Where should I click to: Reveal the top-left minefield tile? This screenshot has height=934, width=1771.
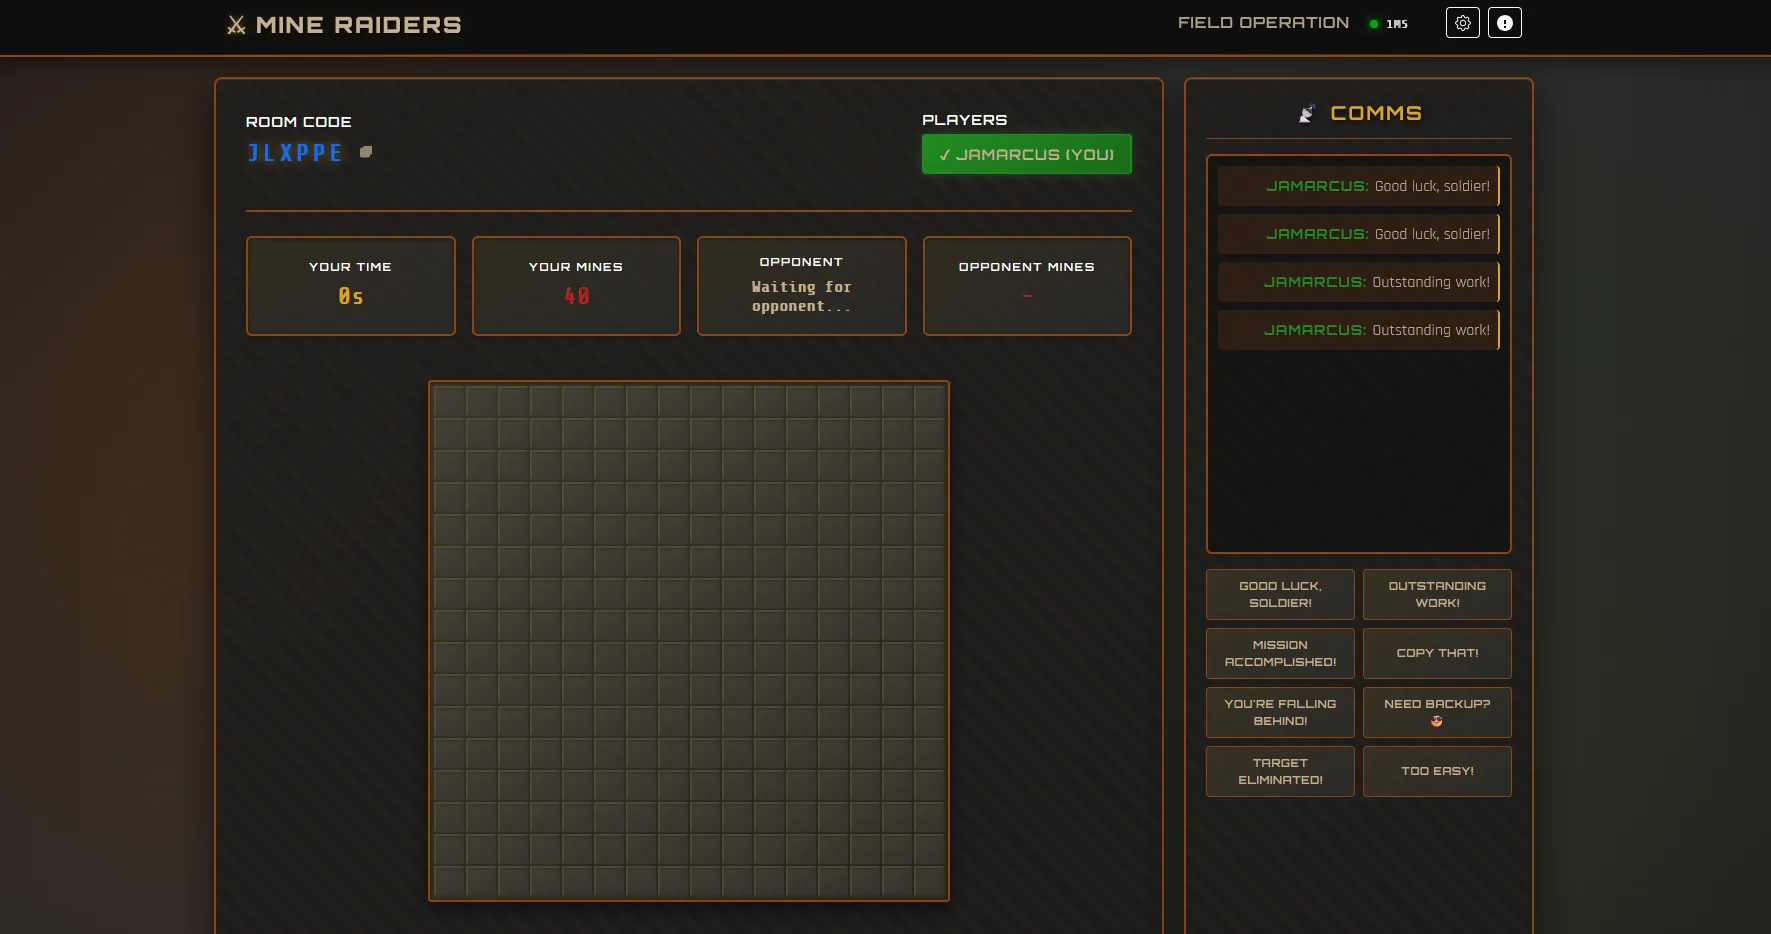tap(450, 402)
